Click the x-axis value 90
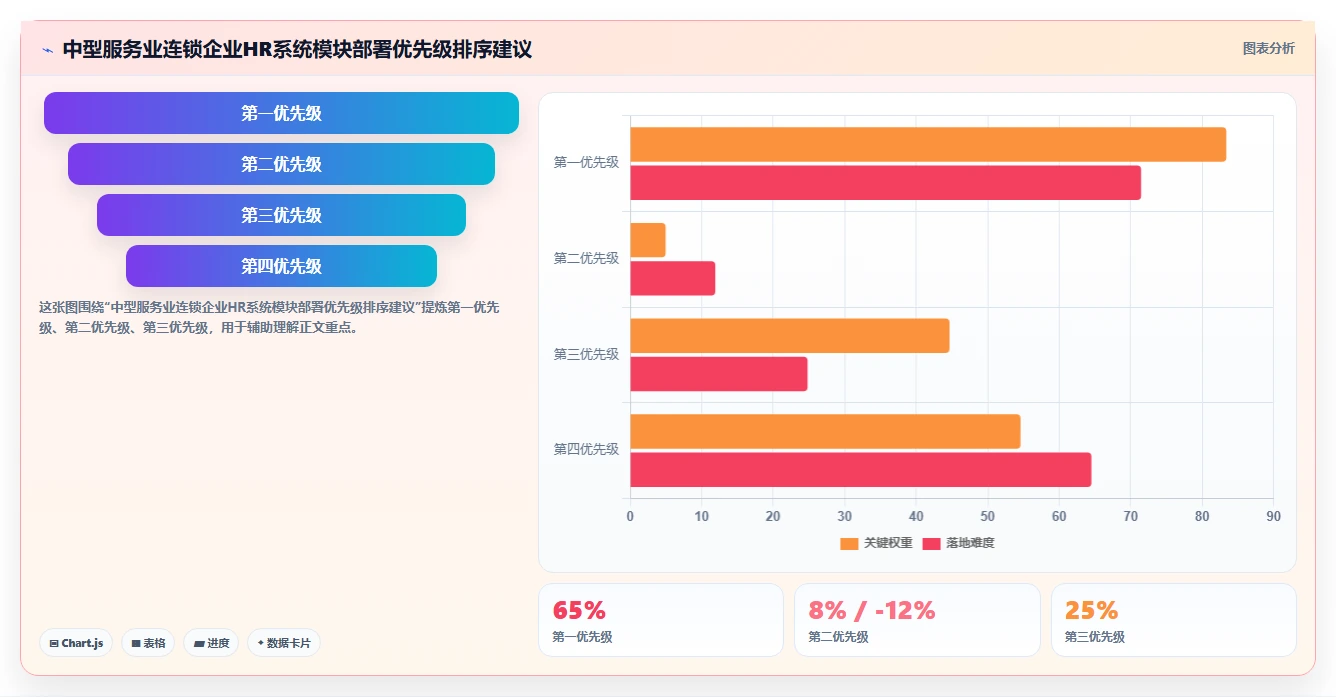Screen dimensions: 1336x697 coord(1273,516)
